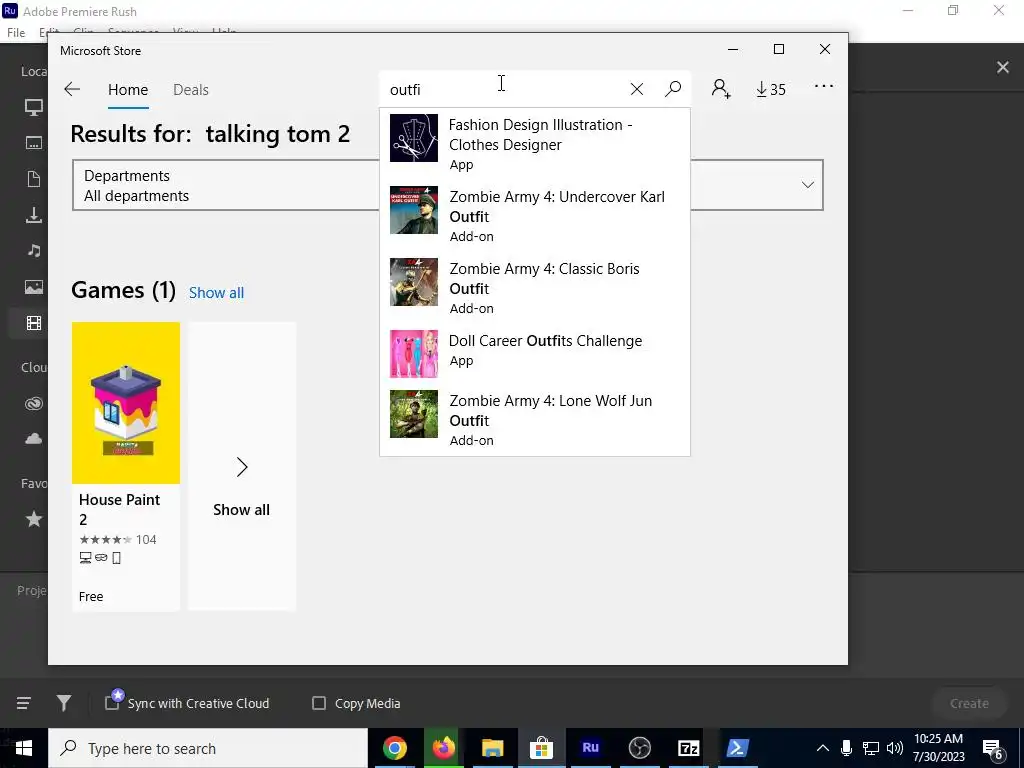
Task: Open House Paint 2 game thumbnail
Action: coord(126,403)
